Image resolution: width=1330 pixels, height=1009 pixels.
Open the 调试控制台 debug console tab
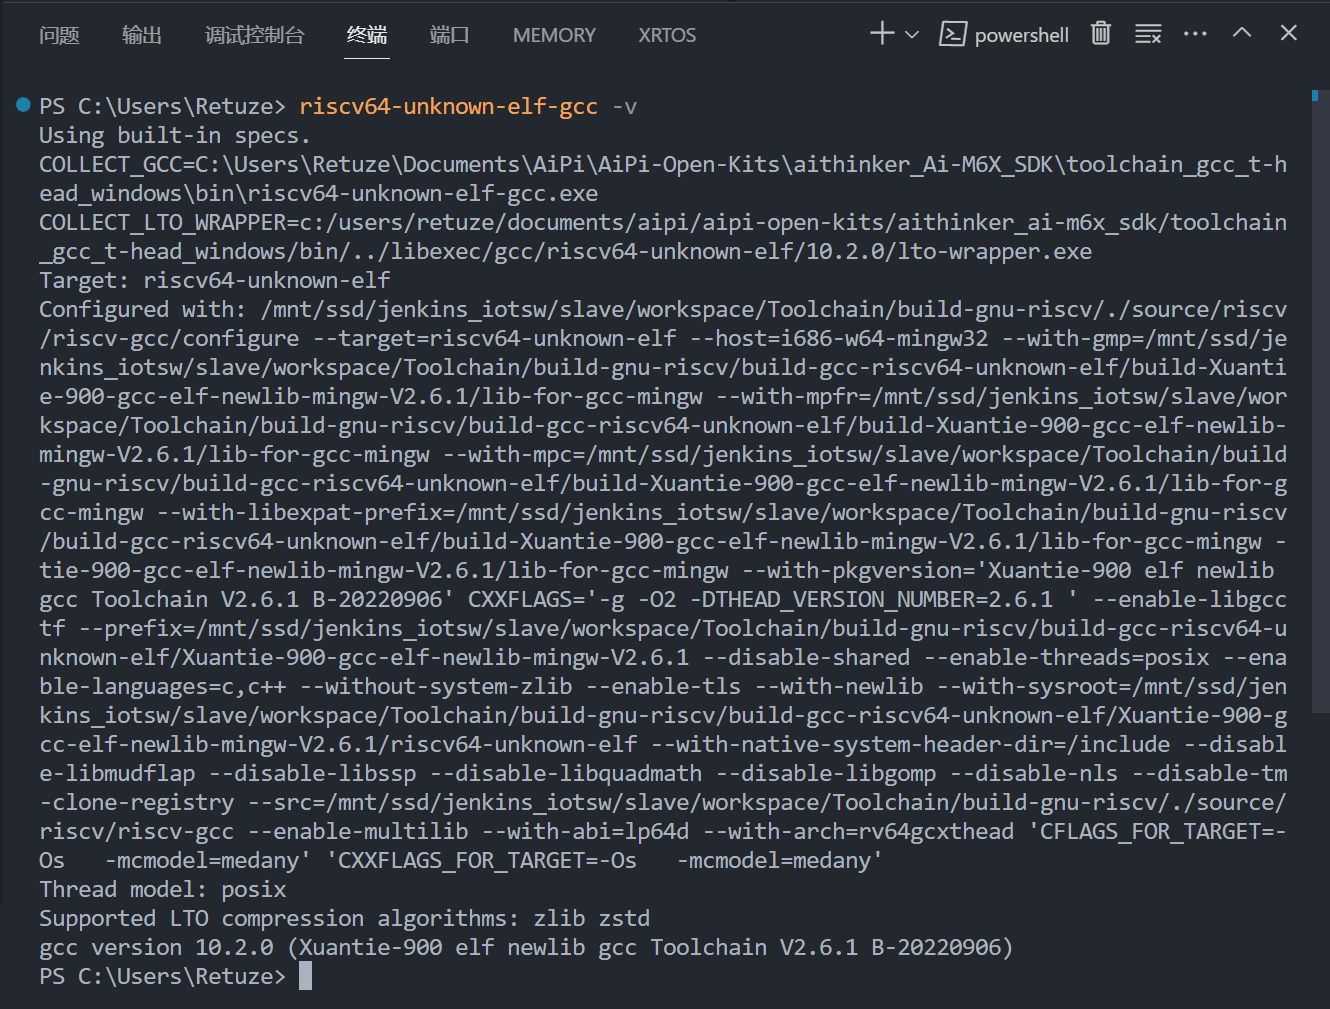254,35
